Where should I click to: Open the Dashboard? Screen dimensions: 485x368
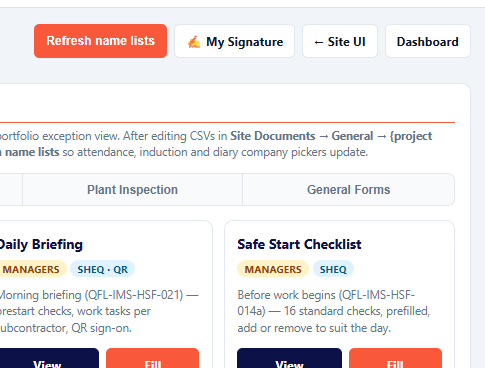(428, 41)
